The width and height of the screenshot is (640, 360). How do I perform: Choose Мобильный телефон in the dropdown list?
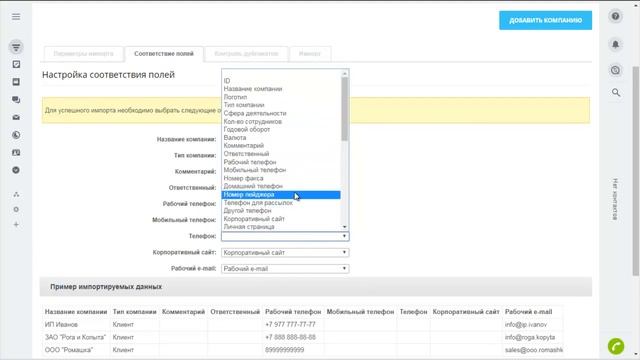point(281,170)
